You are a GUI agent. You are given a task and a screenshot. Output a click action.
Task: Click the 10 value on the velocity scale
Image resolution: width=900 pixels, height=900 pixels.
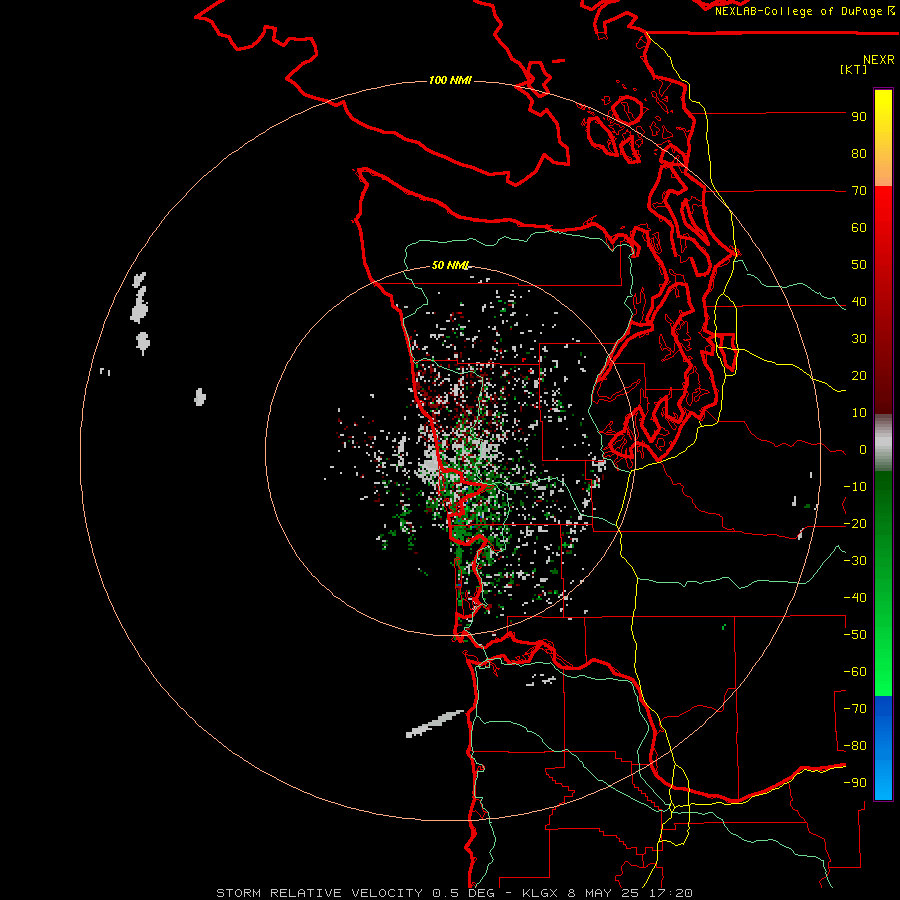[x=859, y=413]
